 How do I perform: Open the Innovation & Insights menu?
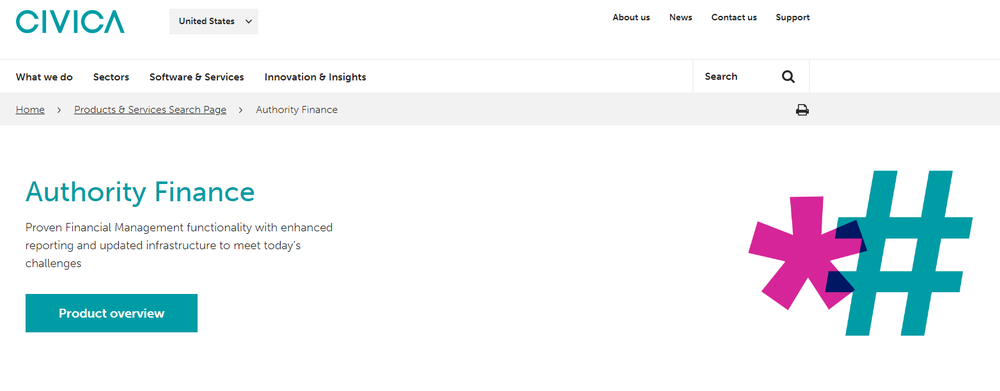315,77
